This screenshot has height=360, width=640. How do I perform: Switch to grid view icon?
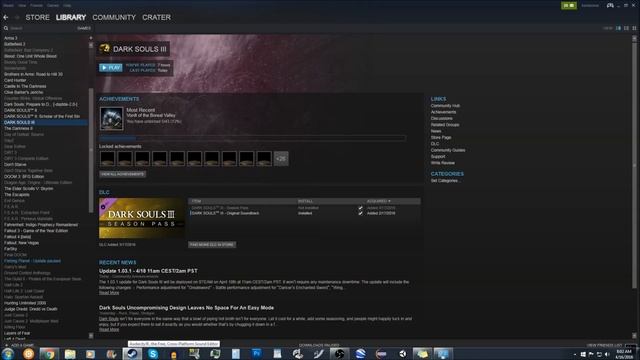tap(634, 28)
